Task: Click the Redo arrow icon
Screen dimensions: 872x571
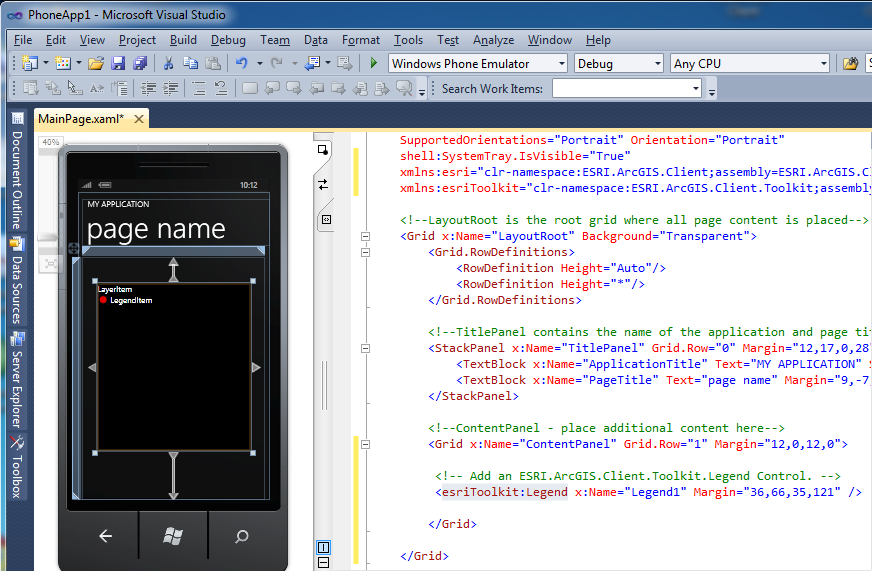Action: pyautogui.click(x=276, y=63)
